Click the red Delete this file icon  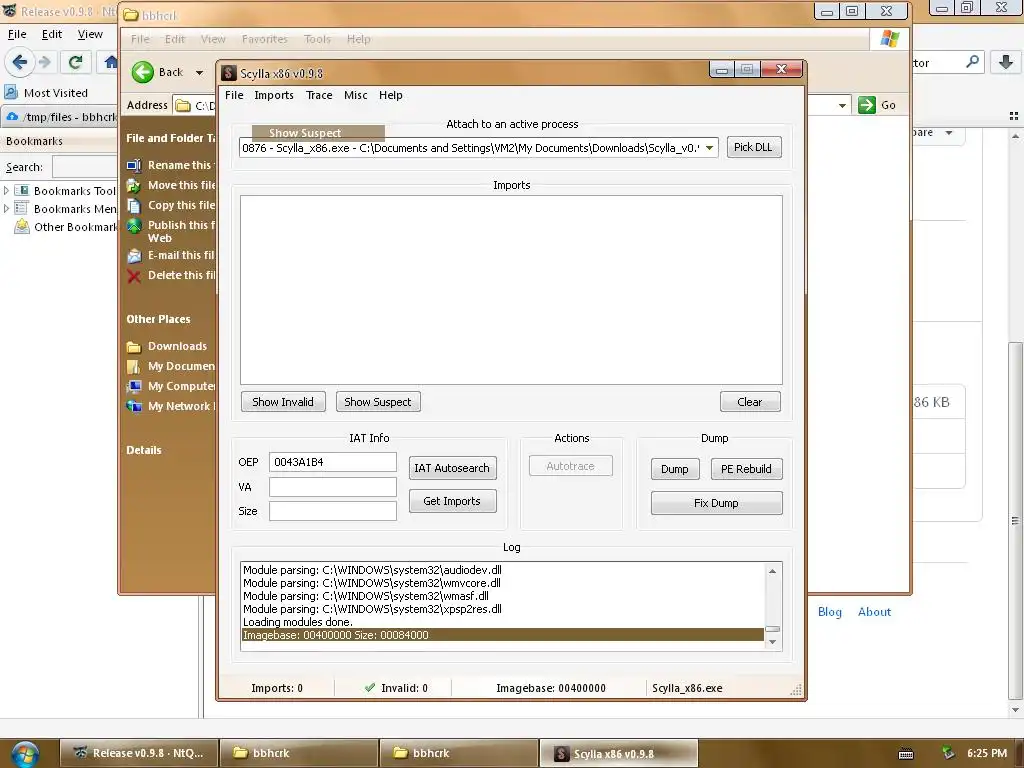click(x=134, y=276)
